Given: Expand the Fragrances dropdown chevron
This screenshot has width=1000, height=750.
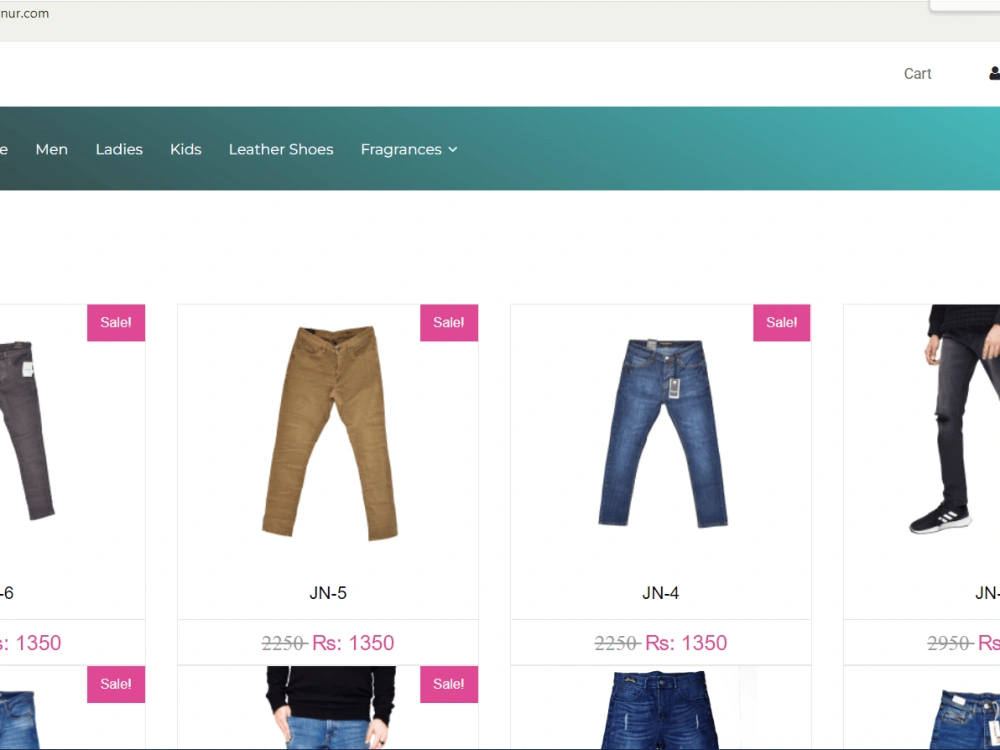Looking at the screenshot, I should [x=453, y=149].
